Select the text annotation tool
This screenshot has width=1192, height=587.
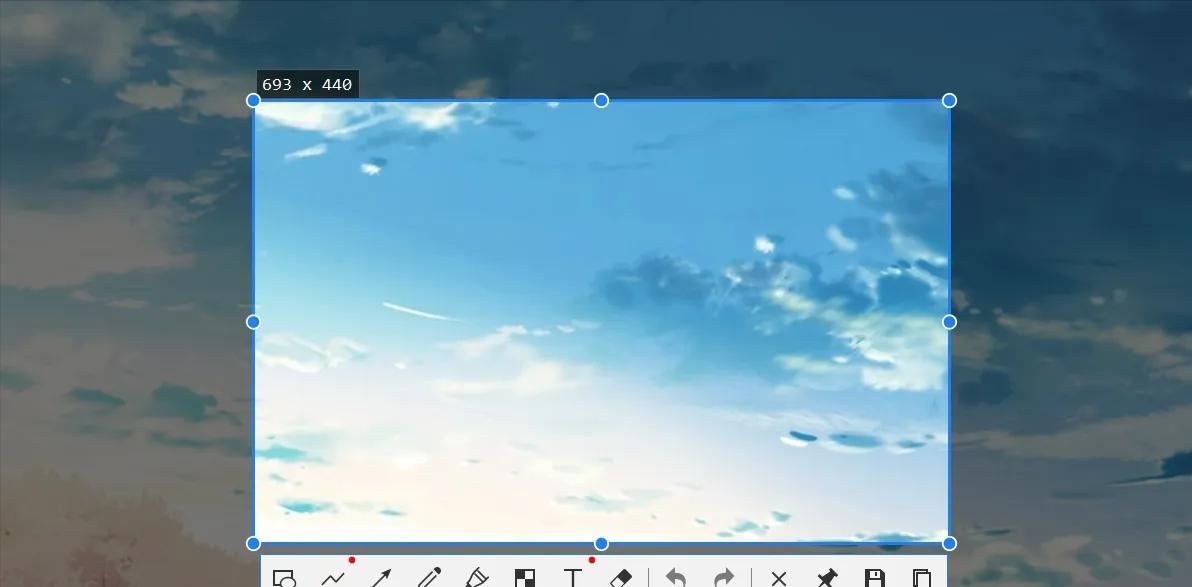click(x=573, y=577)
